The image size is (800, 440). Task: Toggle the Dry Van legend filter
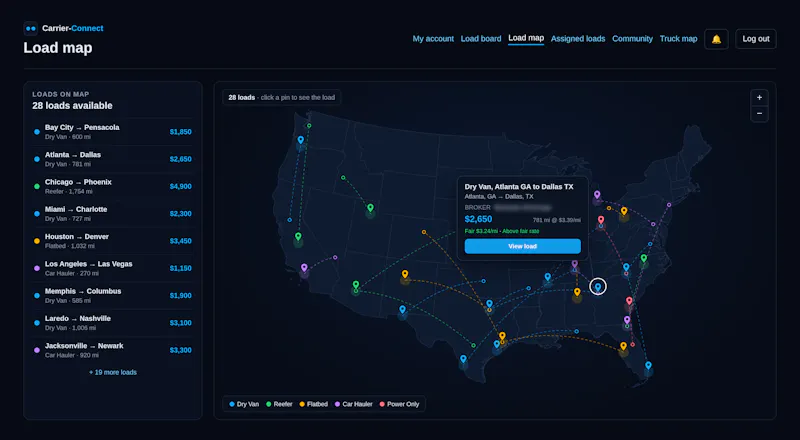pos(244,404)
